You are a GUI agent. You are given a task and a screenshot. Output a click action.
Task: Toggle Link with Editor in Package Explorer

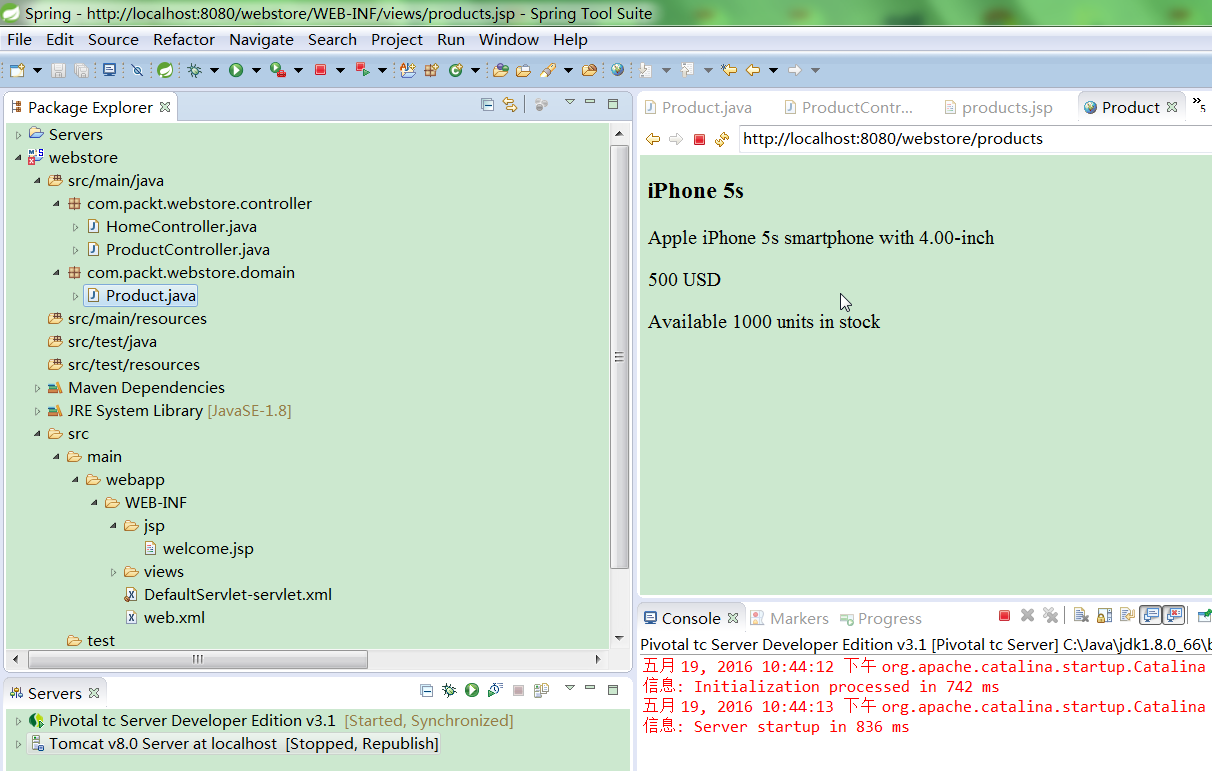[x=510, y=104]
